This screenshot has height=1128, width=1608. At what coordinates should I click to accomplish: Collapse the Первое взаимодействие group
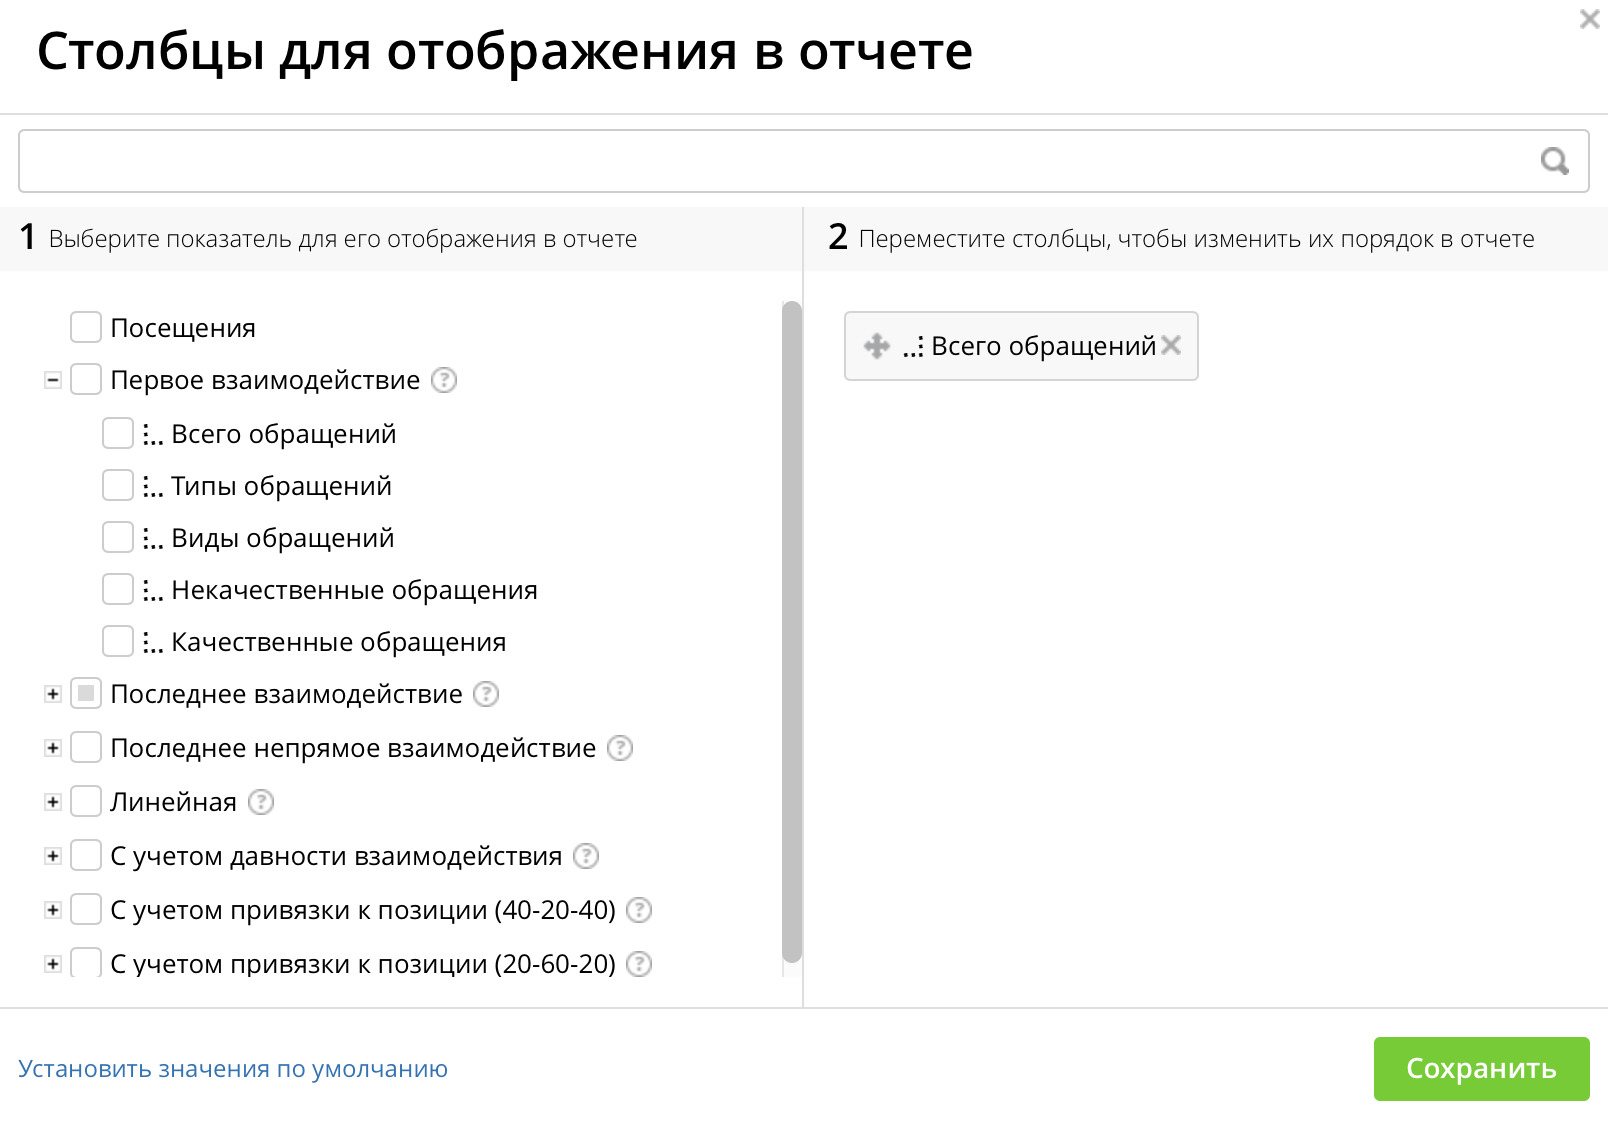[53, 380]
